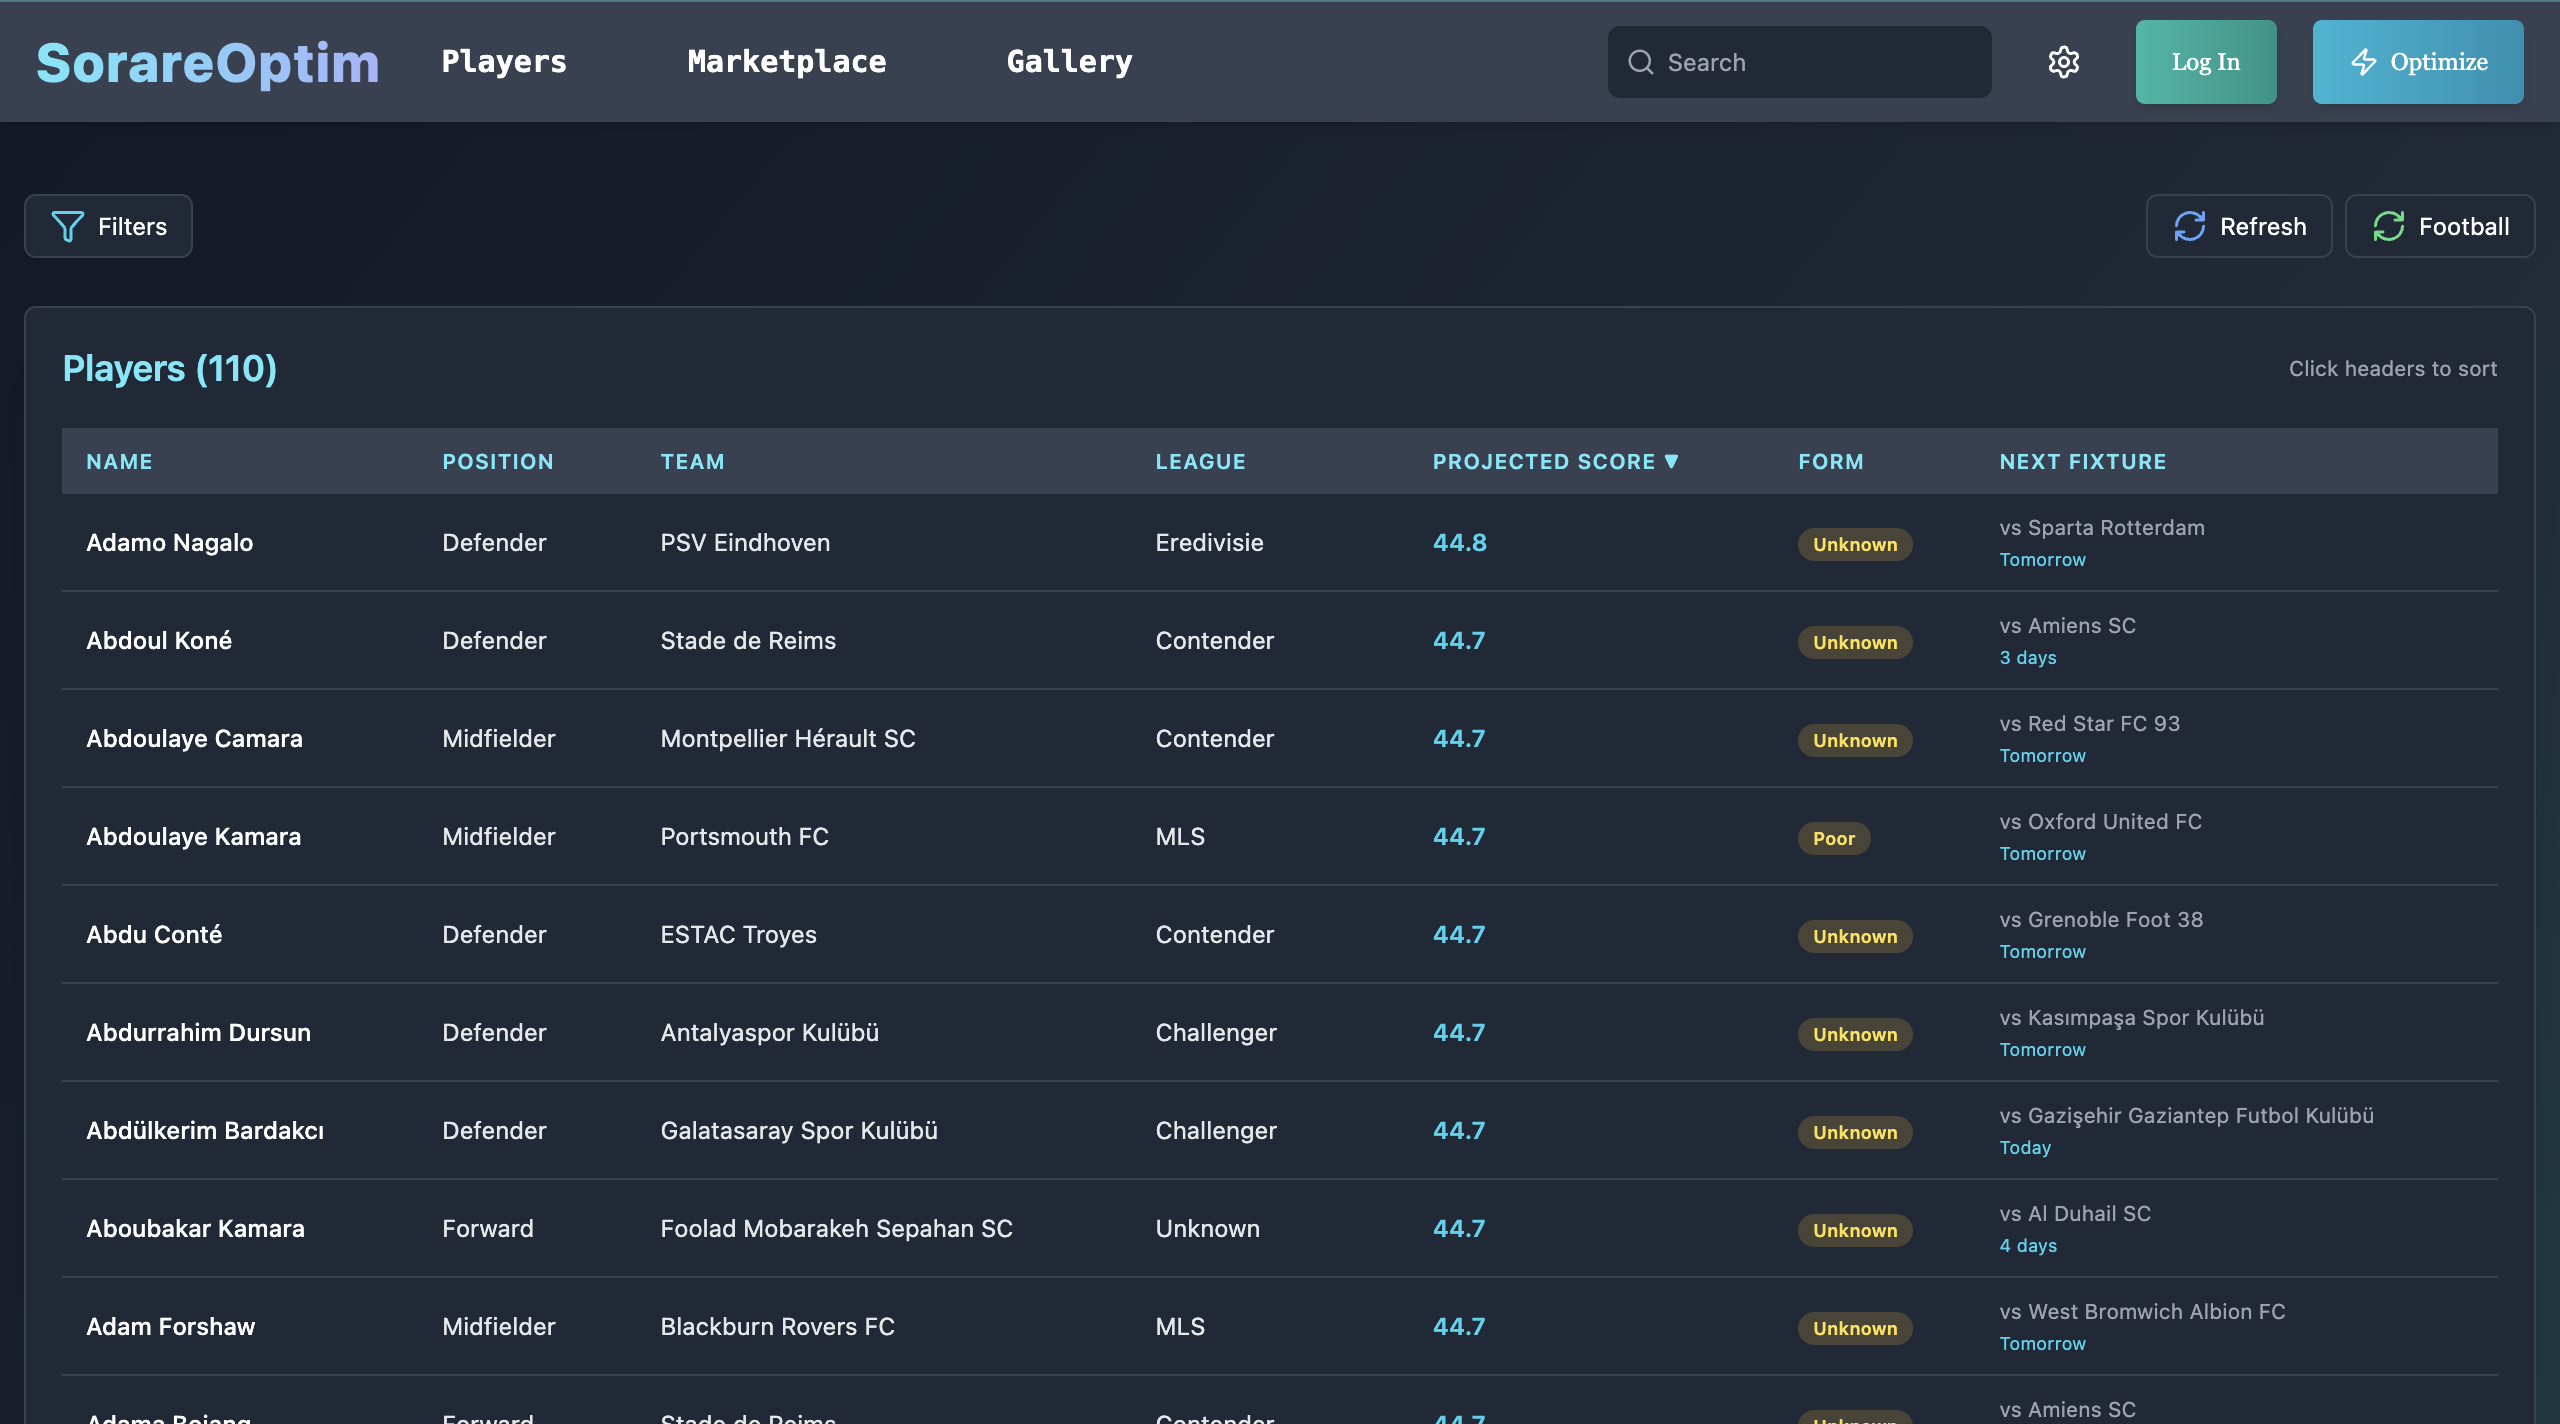Open the Filters panel

108,226
